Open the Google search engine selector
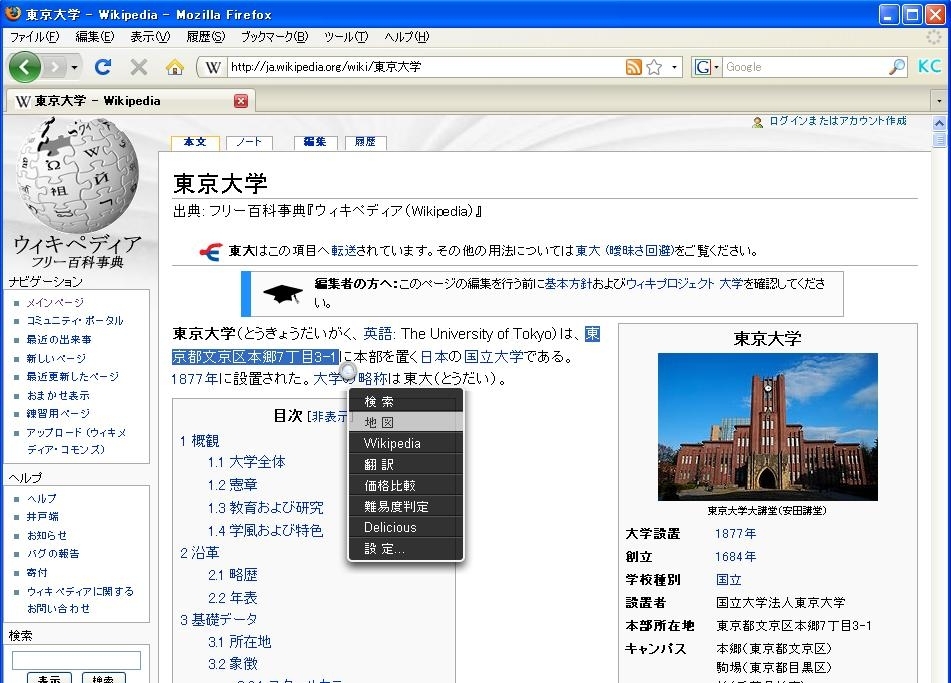 pos(706,67)
